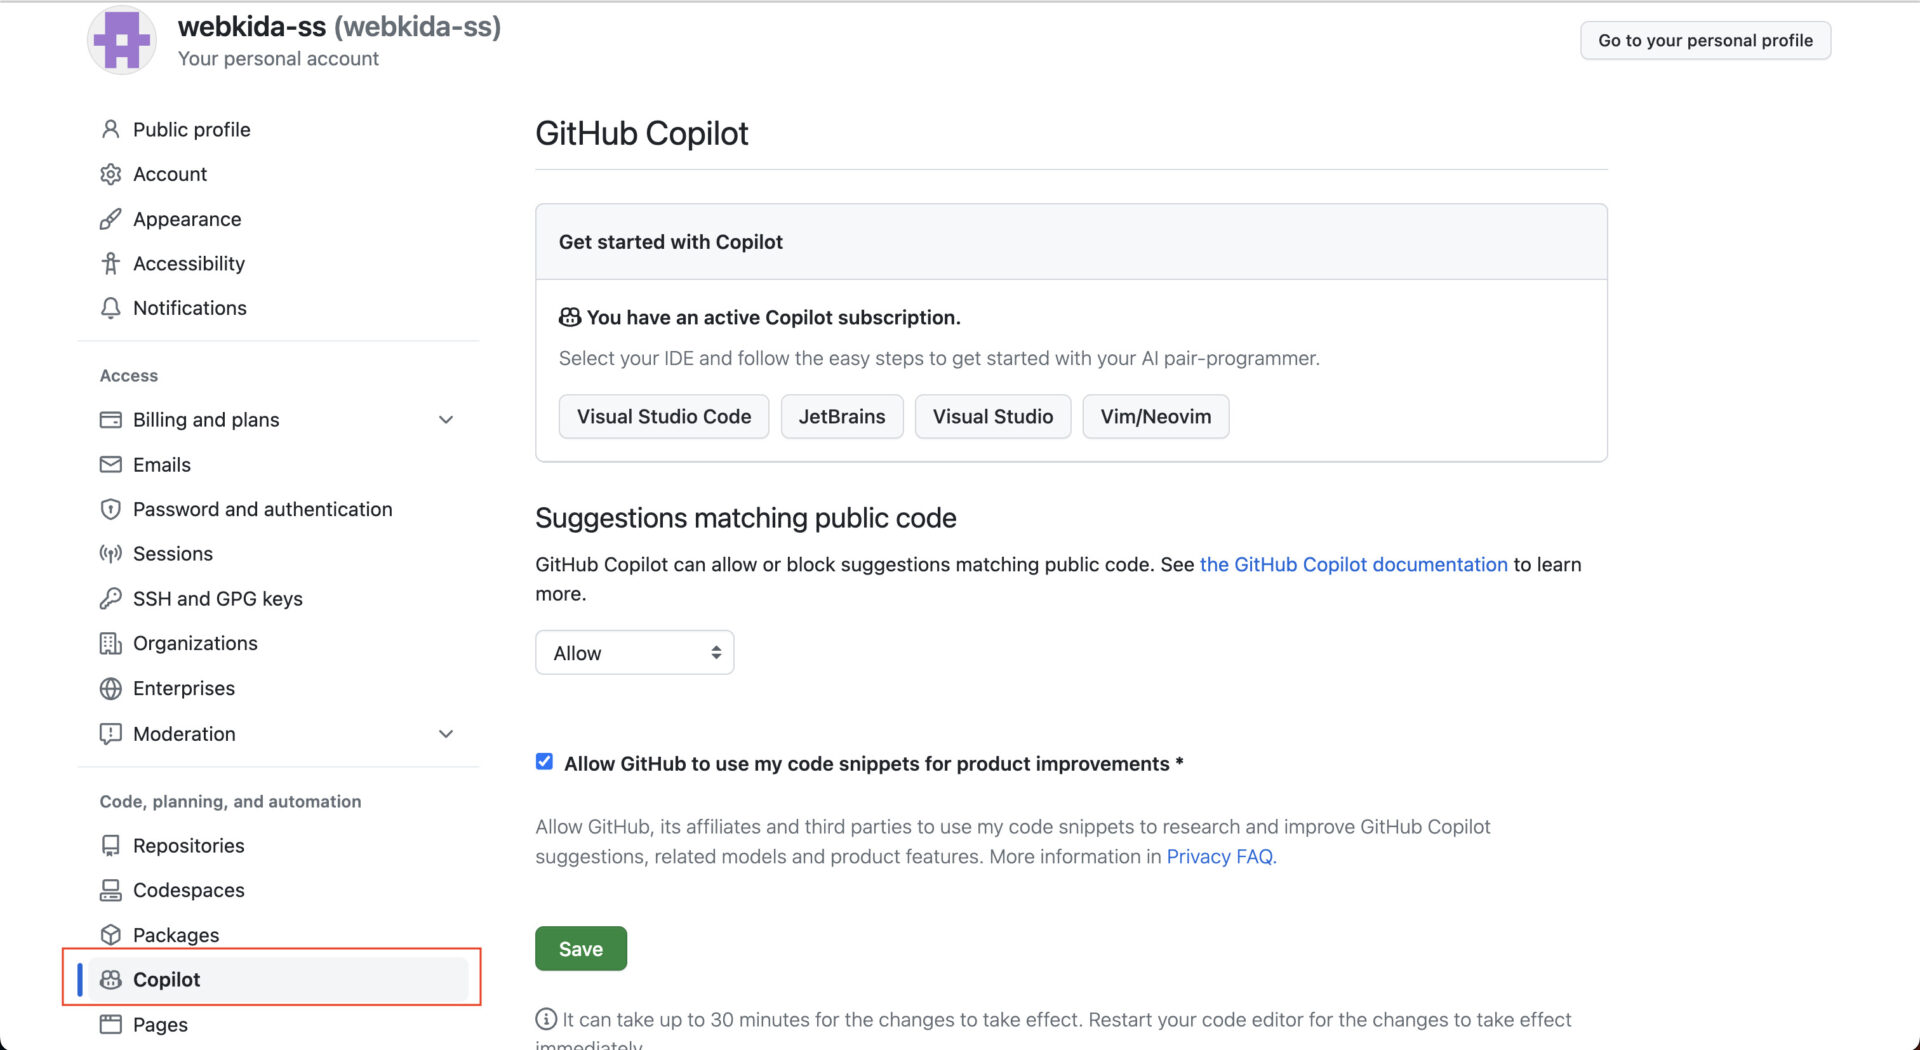Select the Organizations building icon

click(110, 643)
